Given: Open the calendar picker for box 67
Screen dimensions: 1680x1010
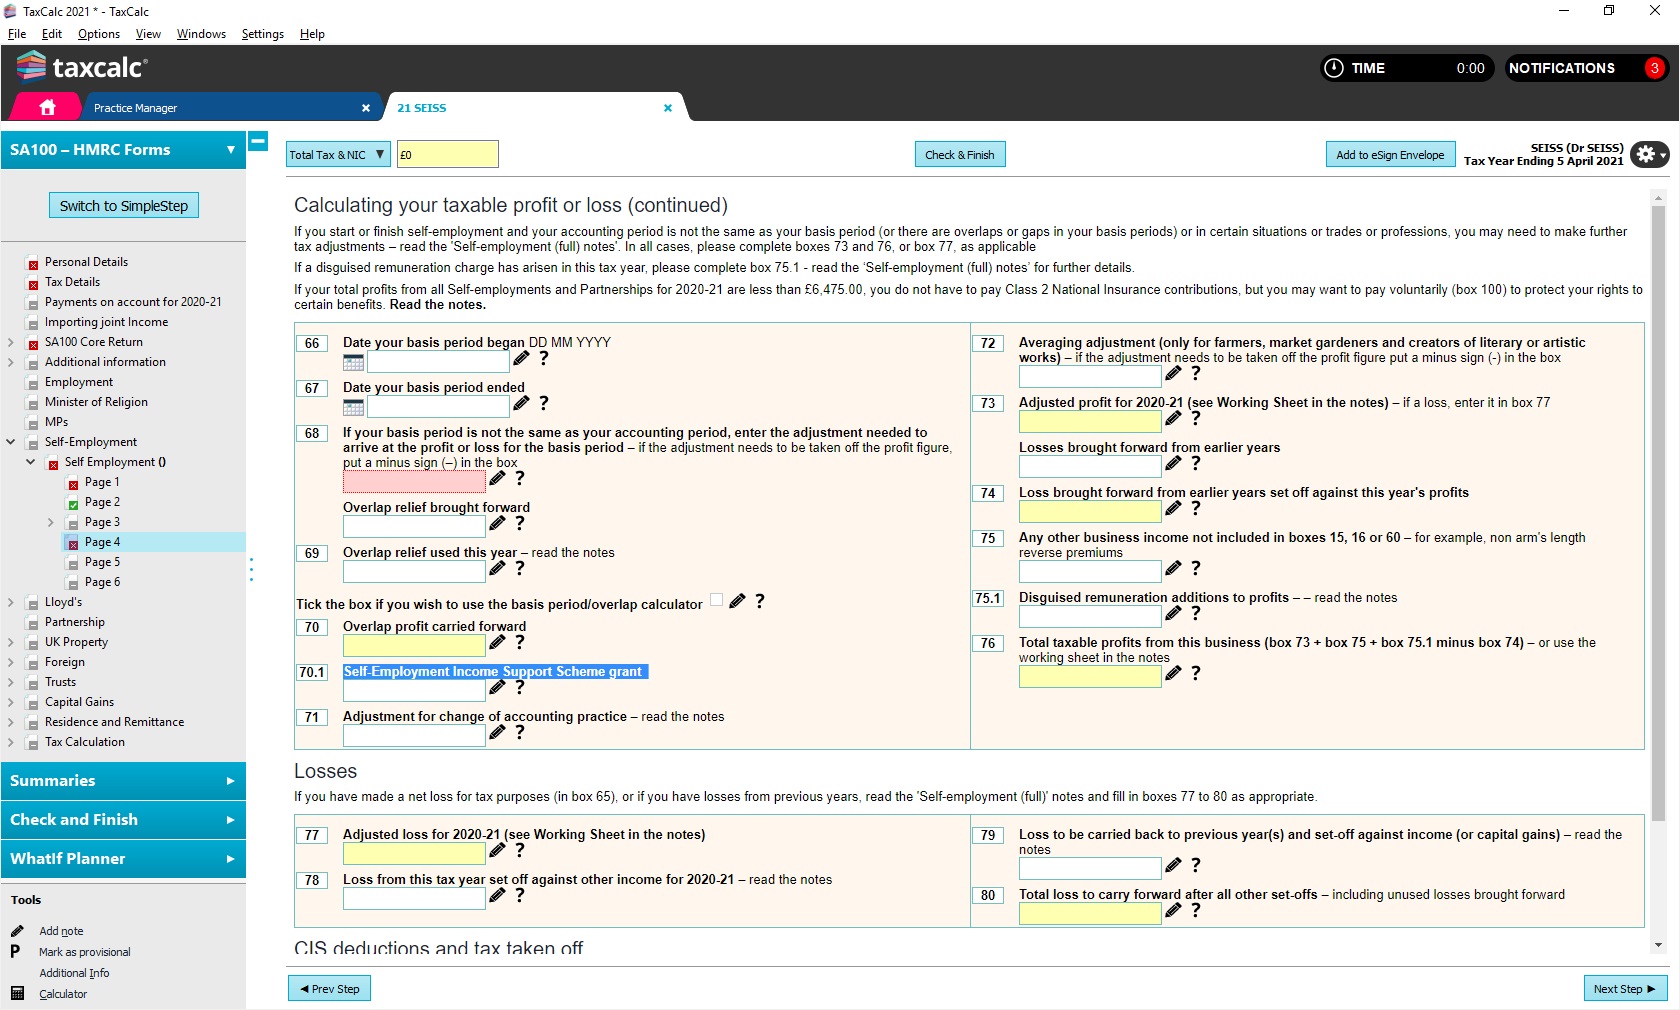Looking at the screenshot, I should (353, 407).
